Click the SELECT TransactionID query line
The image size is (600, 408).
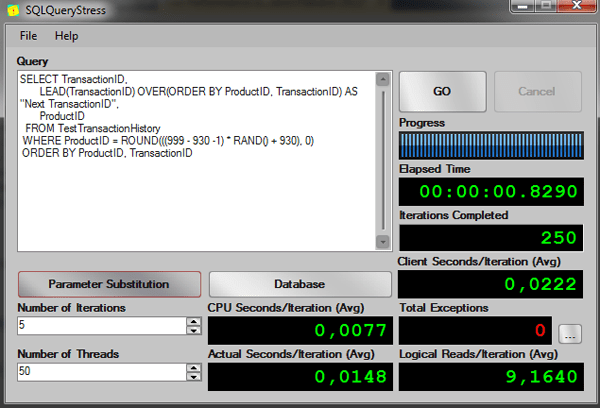(73, 79)
